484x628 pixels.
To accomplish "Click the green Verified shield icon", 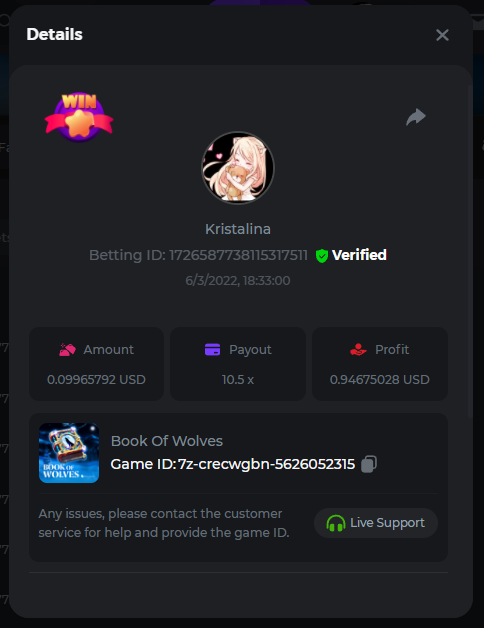I will pyautogui.click(x=322, y=256).
